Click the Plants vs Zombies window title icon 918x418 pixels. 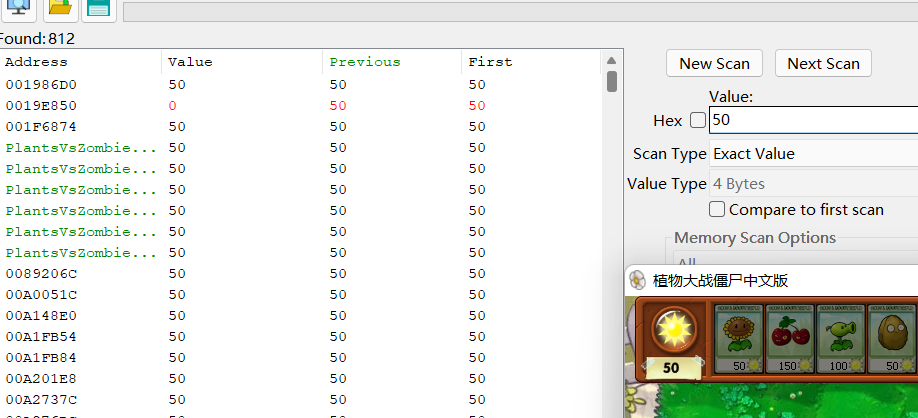point(638,280)
